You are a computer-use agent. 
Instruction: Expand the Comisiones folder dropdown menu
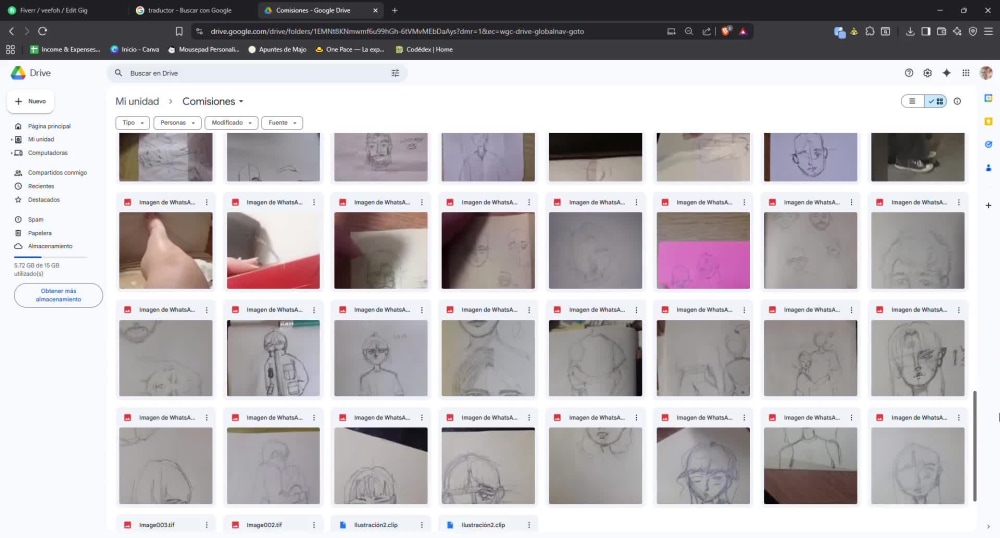click(x=241, y=101)
